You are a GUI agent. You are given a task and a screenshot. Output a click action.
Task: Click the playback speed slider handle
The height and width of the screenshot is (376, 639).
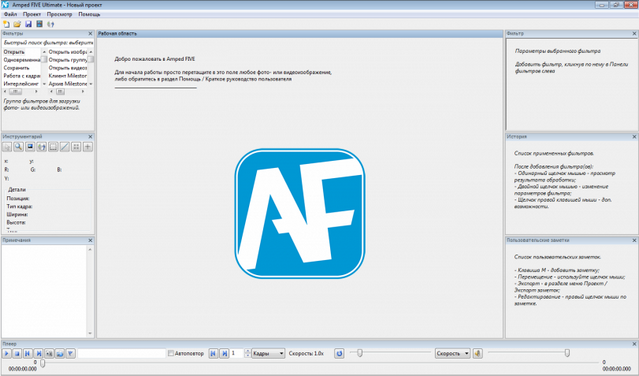pyautogui.click(x=359, y=353)
